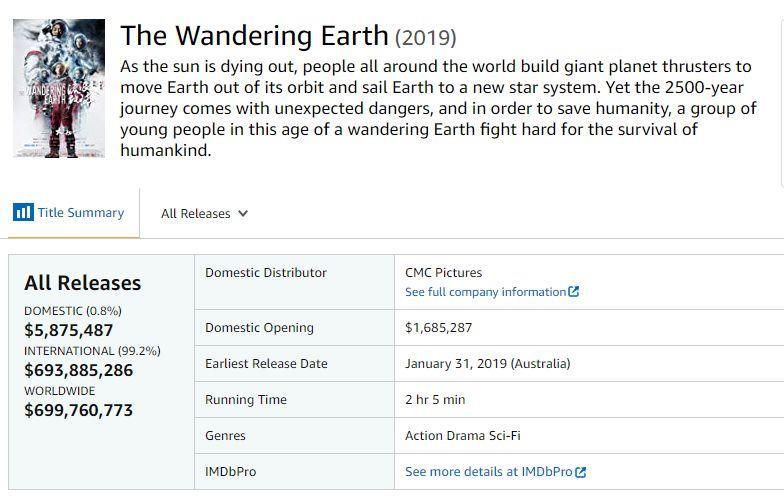Click the worldwide gross $699,760,773 figure

click(x=78, y=410)
